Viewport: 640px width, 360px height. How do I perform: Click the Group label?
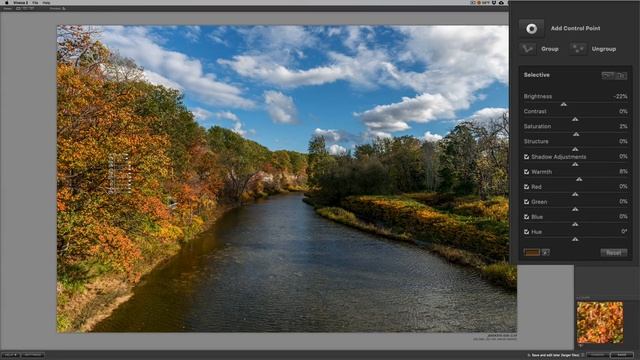pos(549,49)
